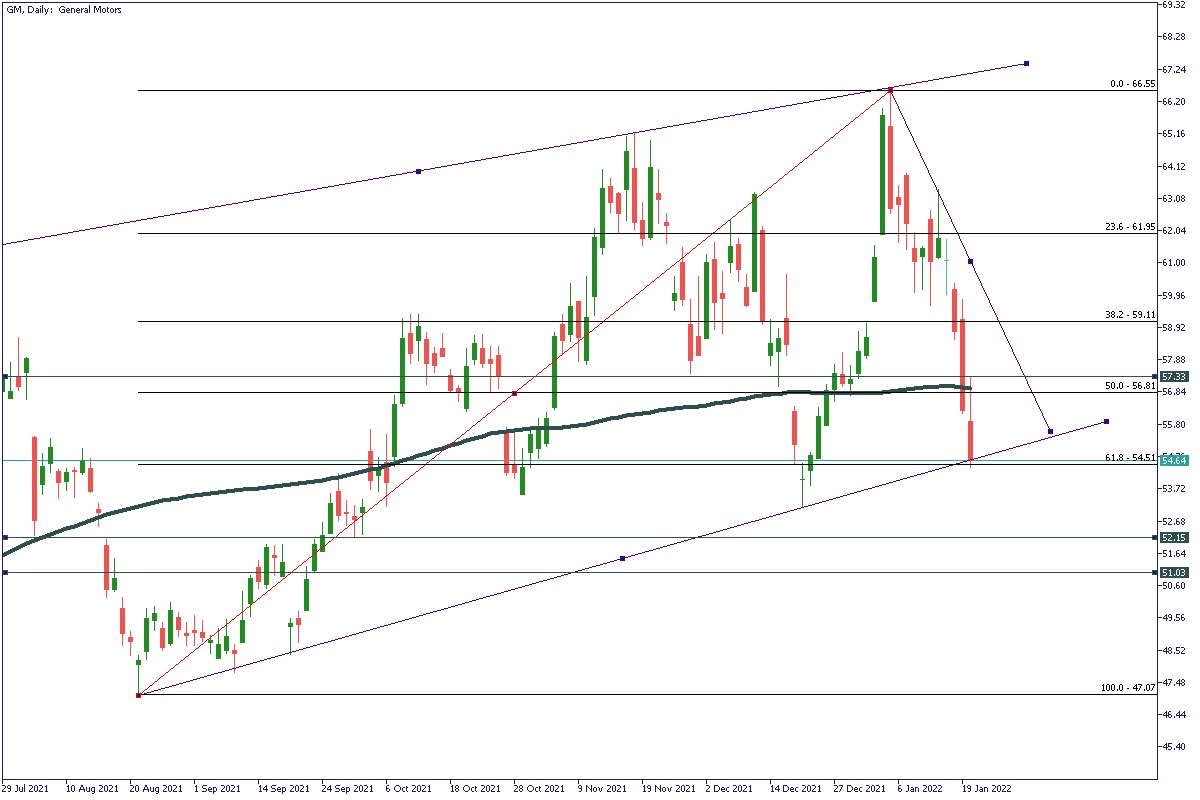Select the upper channel trendline's far-right end handle
Image resolution: width=1200 pixels, height=800 pixels.
tap(1027, 64)
